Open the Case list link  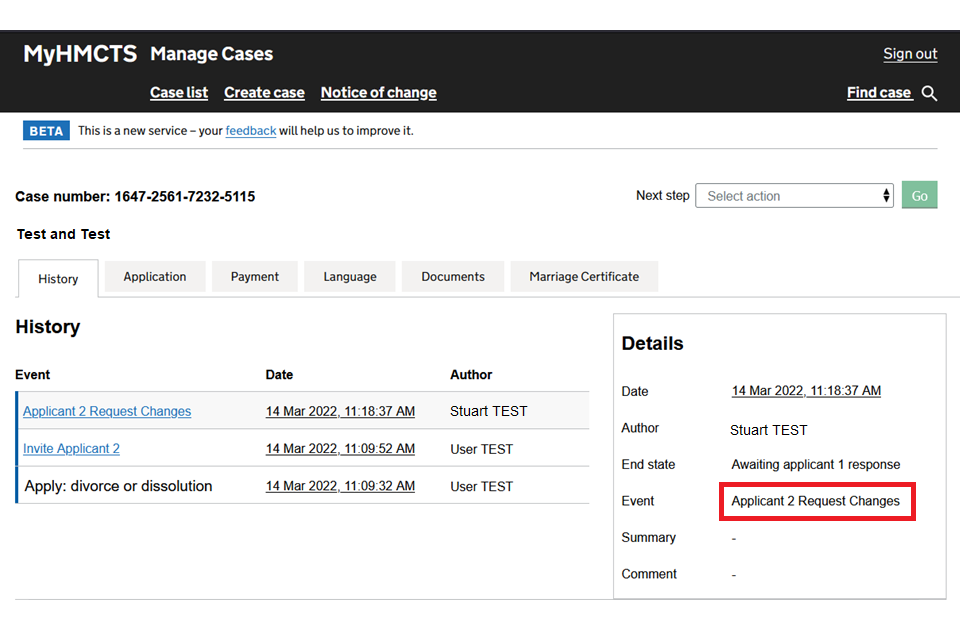[x=179, y=92]
